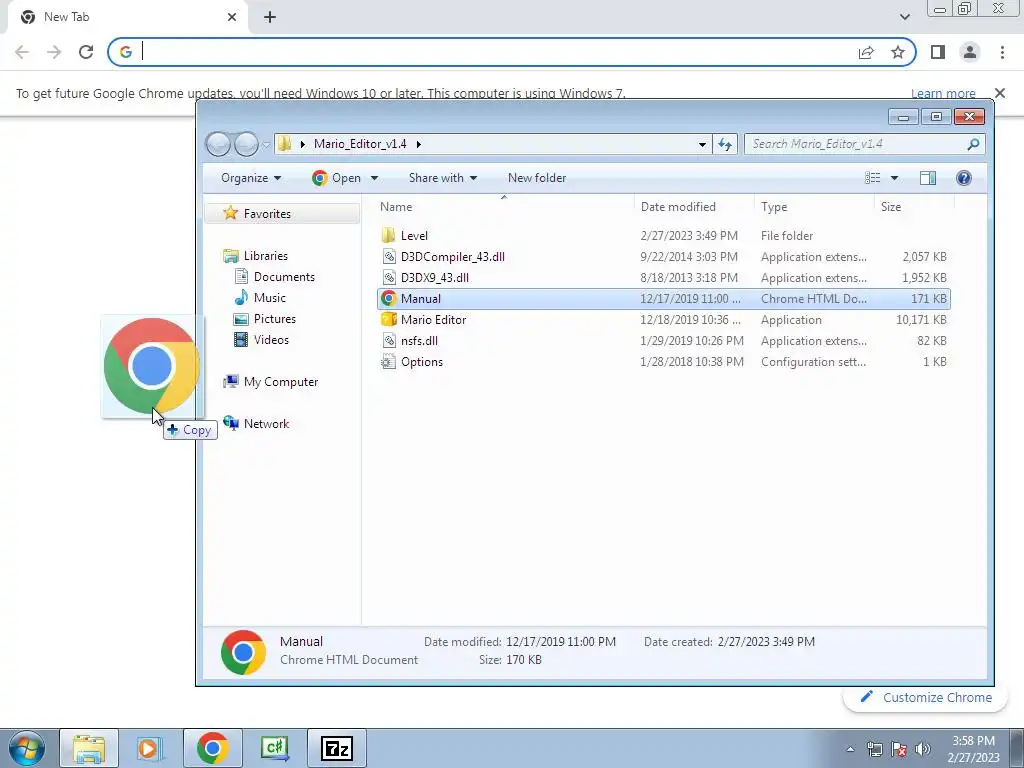Screen dimensions: 1024x768
Task: Select D3DCompiler_43.dll file
Action: coord(664,257)
